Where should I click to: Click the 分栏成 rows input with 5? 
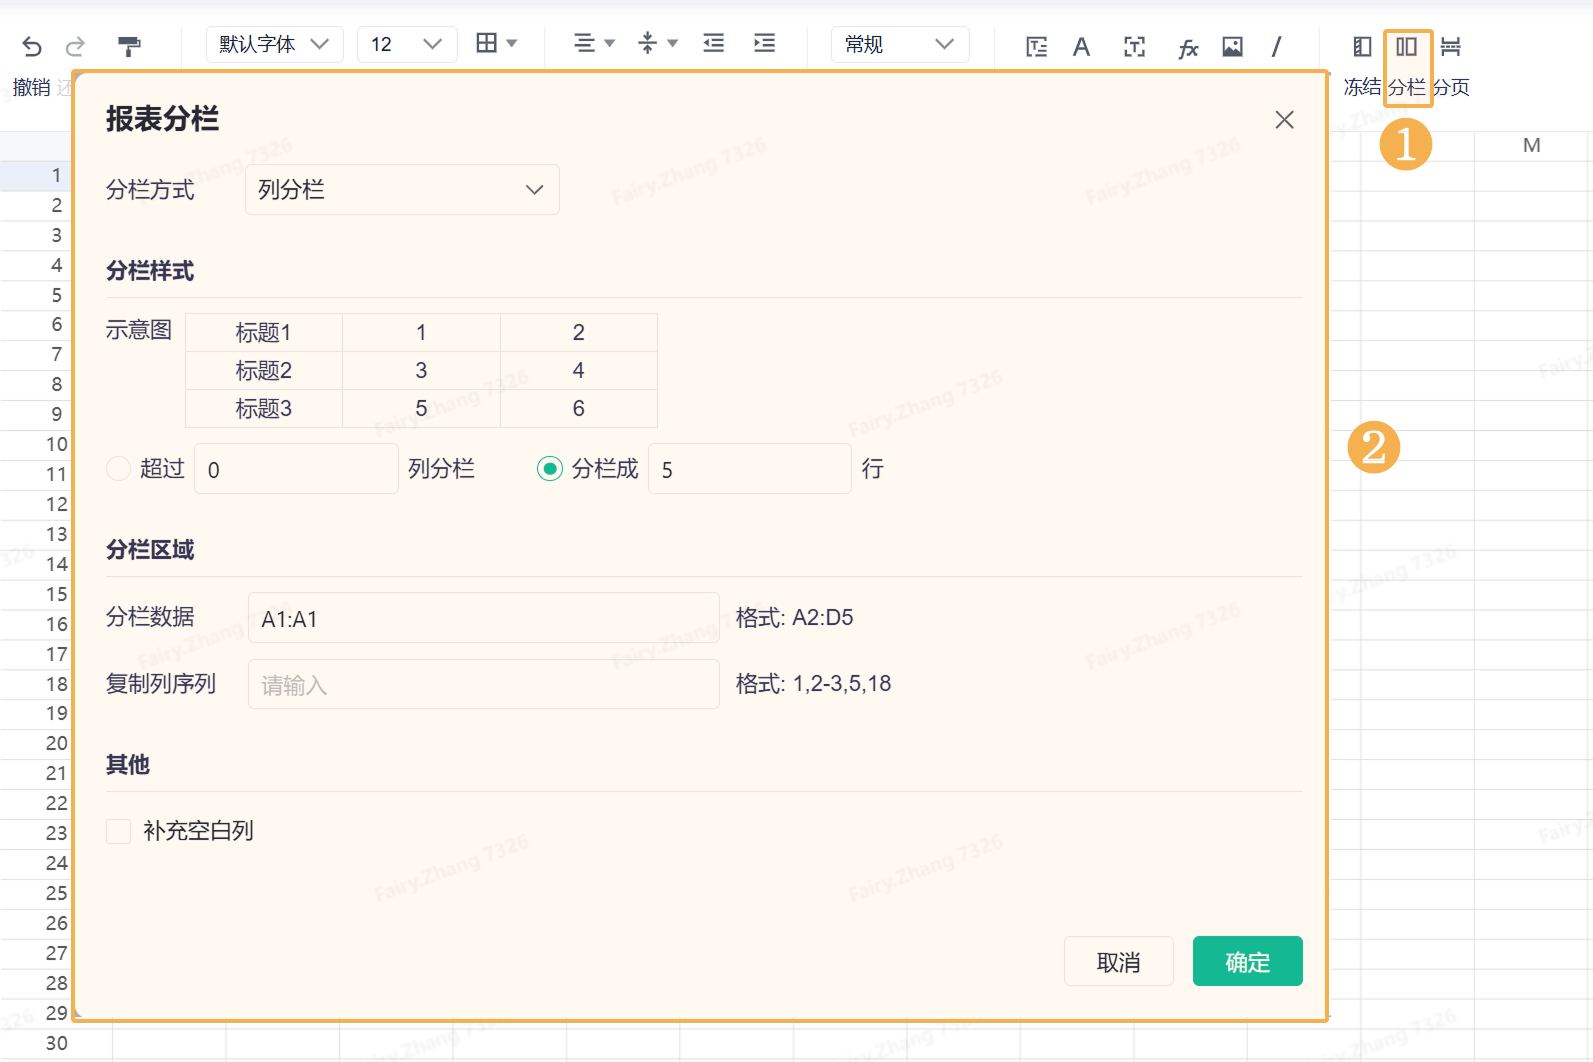pos(750,469)
